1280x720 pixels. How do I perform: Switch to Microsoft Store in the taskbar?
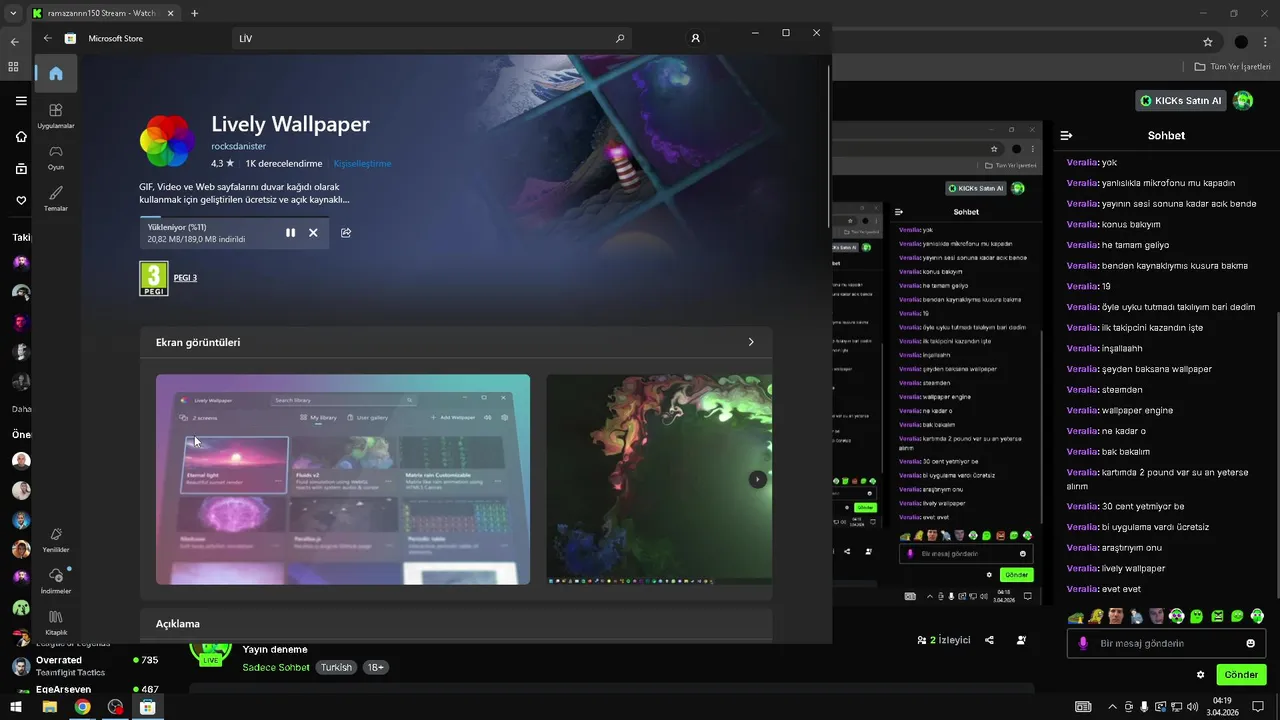[148, 707]
